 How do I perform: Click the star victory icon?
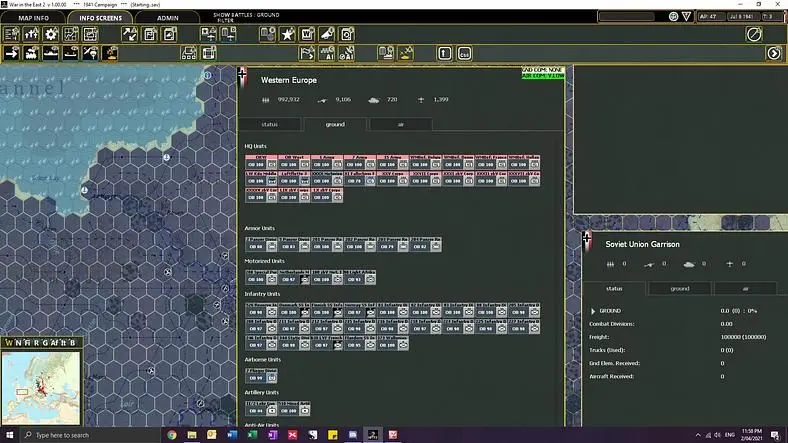pyautogui.click(x=287, y=34)
